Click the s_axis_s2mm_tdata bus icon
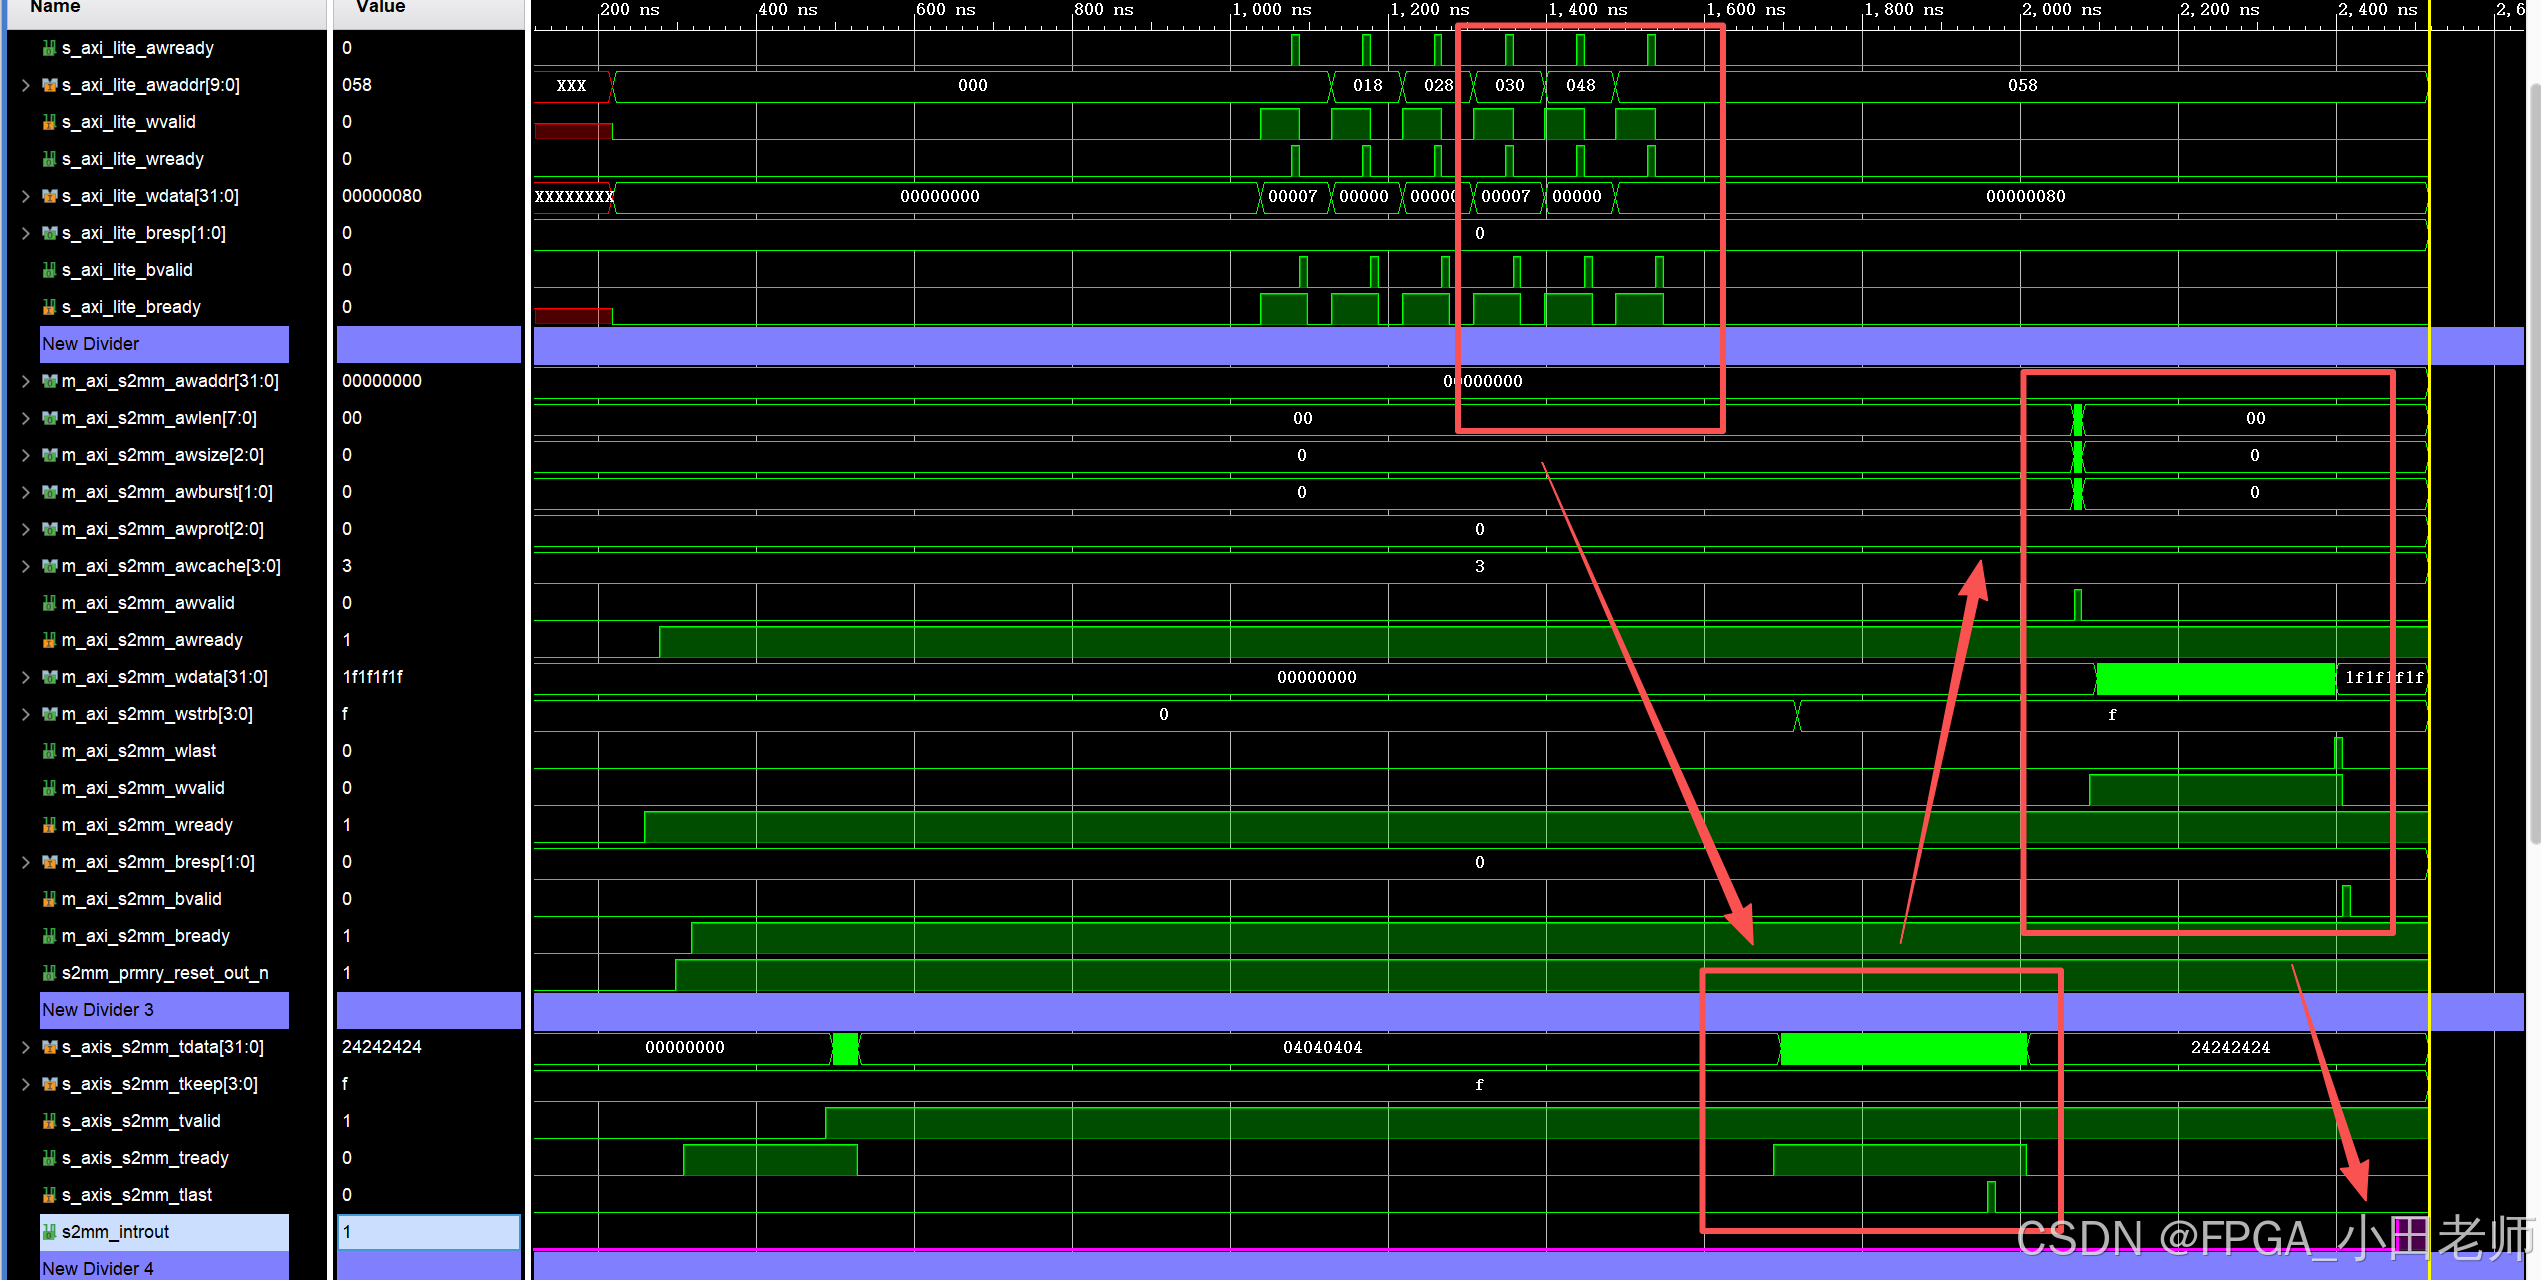This screenshot has width=2541, height=1280. (x=49, y=1047)
